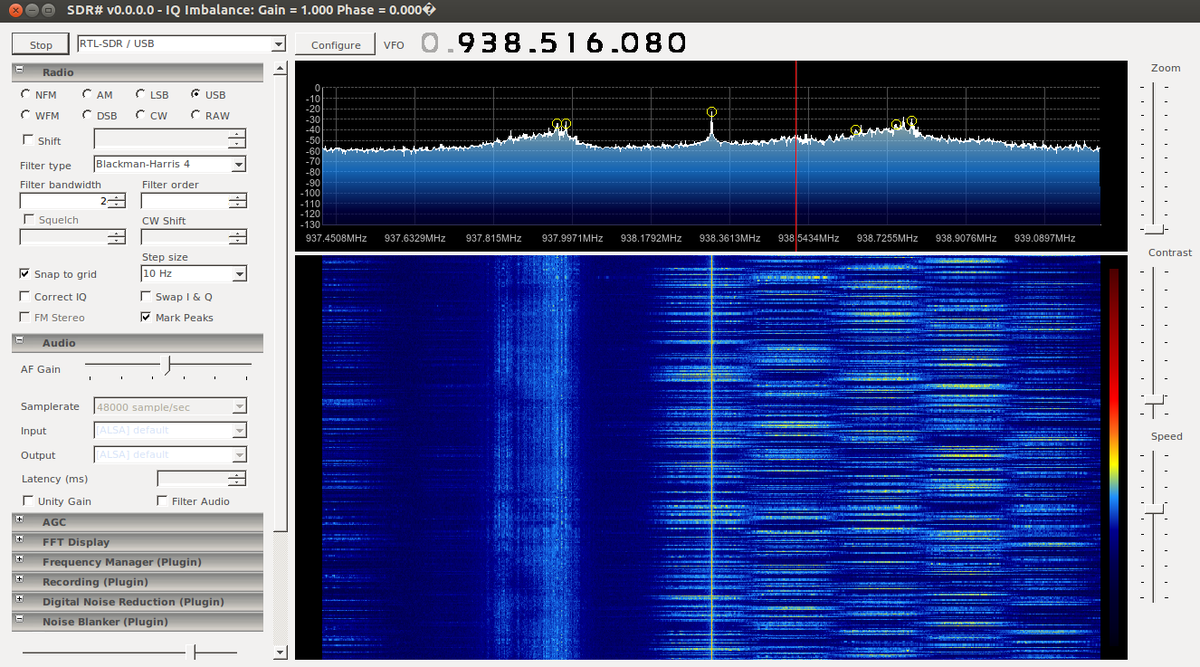Open the Filter type Blackman-Harris 4 dropdown
This screenshot has height=667, width=1200.
[170, 164]
